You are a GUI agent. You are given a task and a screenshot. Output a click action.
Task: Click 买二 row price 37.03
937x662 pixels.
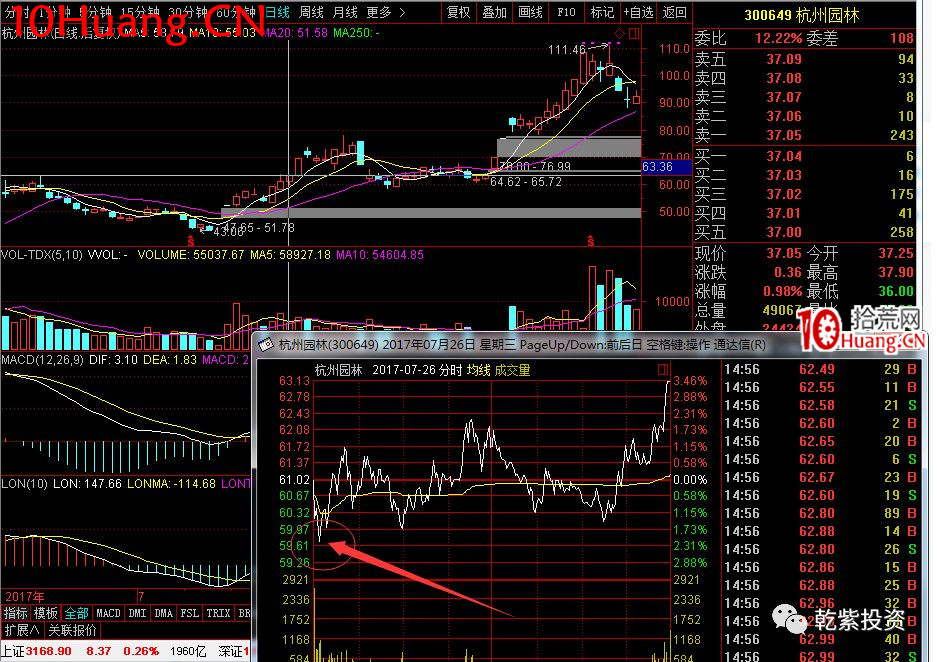pos(784,175)
